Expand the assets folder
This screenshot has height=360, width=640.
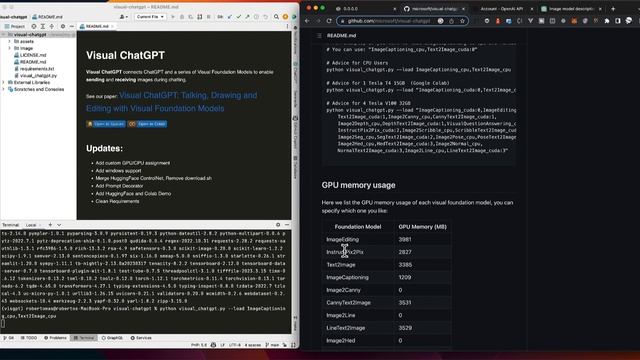click(x=9, y=41)
